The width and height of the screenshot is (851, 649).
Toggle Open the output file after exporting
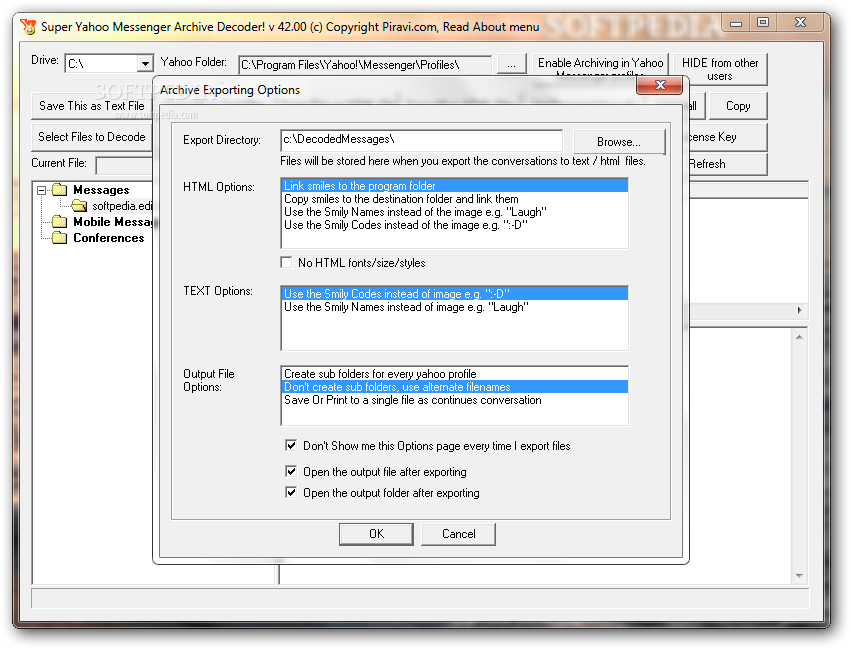coord(291,471)
